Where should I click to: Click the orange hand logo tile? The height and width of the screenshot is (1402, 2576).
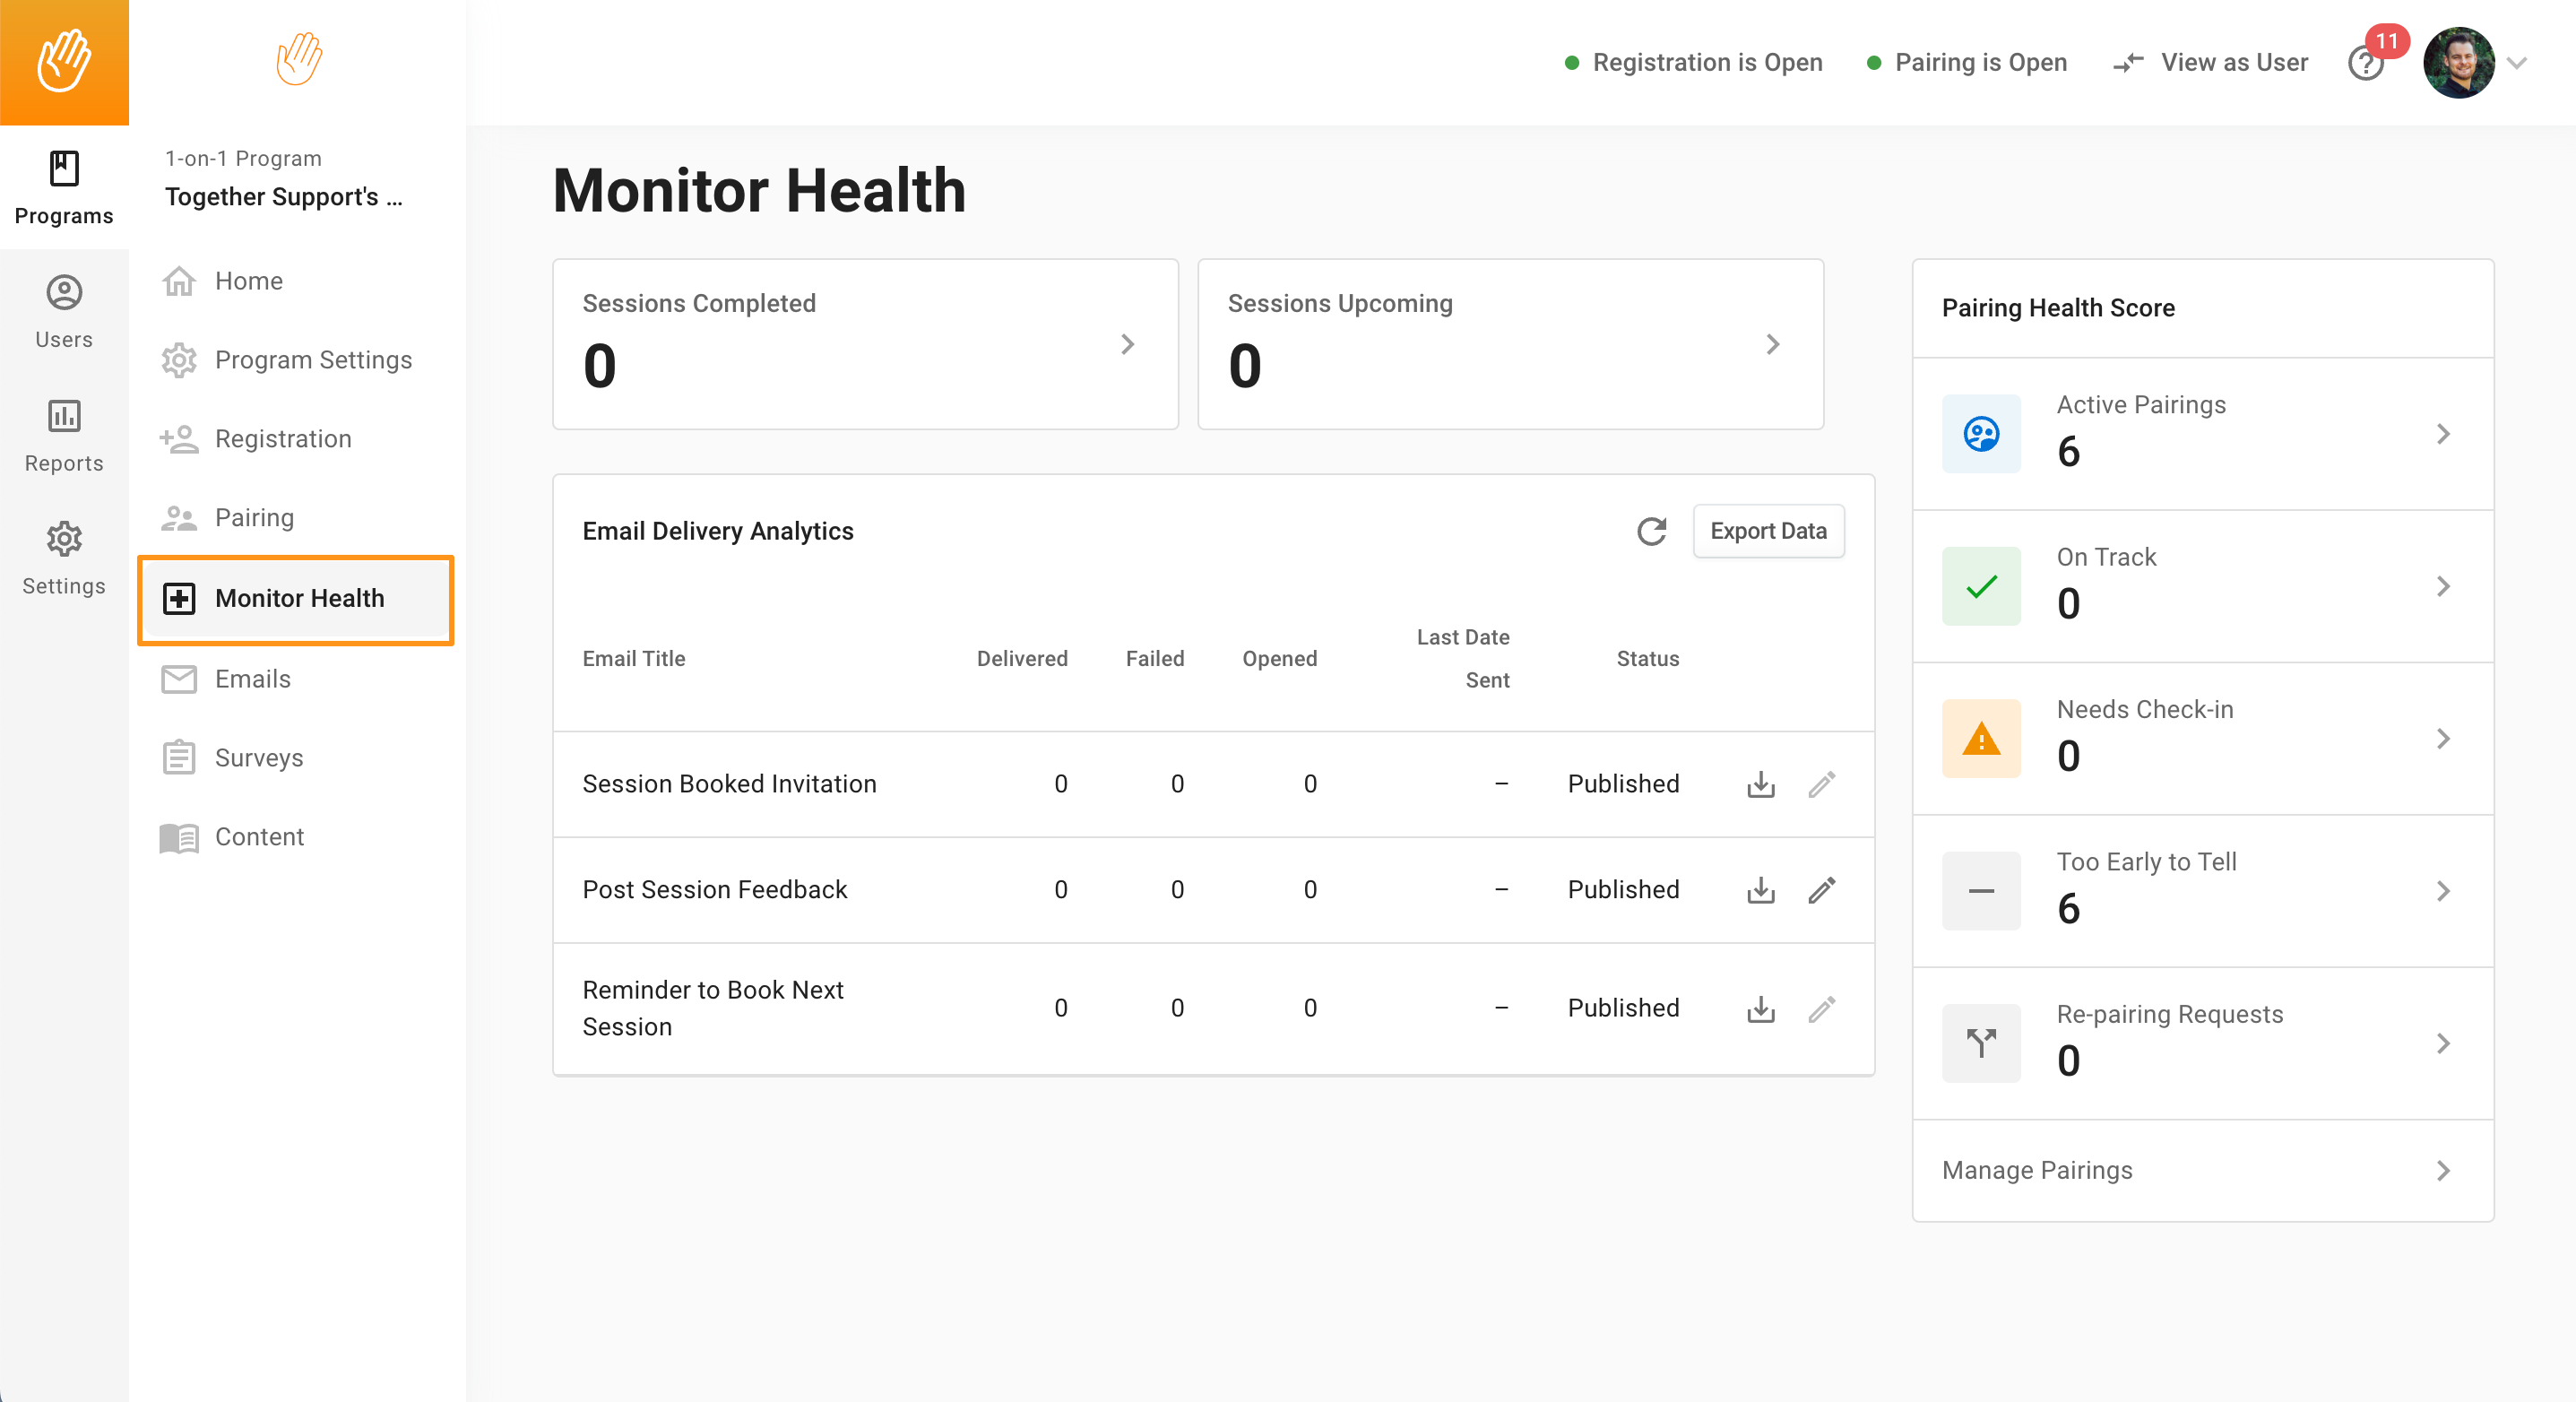tap(64, 62)
